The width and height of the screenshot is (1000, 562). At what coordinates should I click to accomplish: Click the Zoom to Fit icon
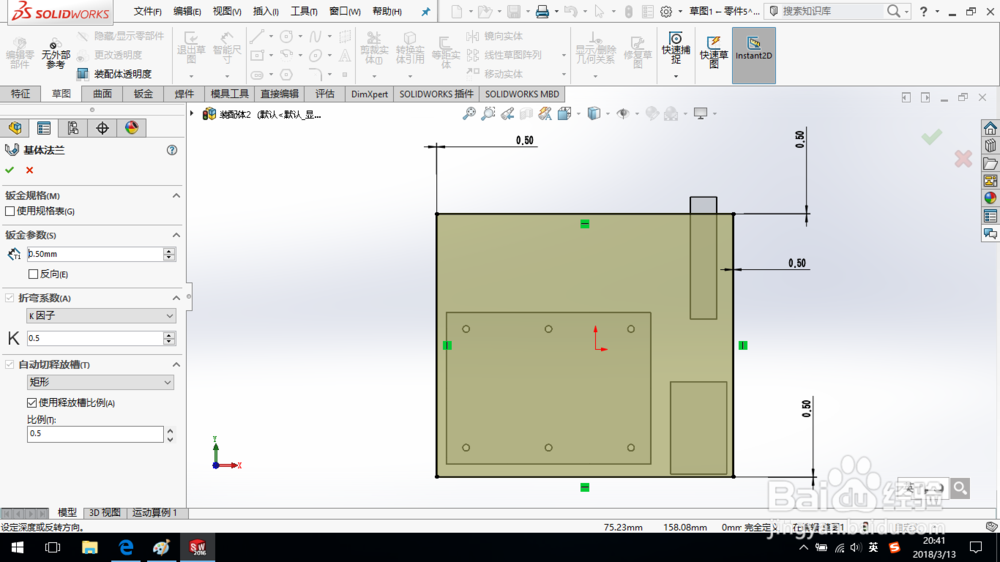[469, 114]
